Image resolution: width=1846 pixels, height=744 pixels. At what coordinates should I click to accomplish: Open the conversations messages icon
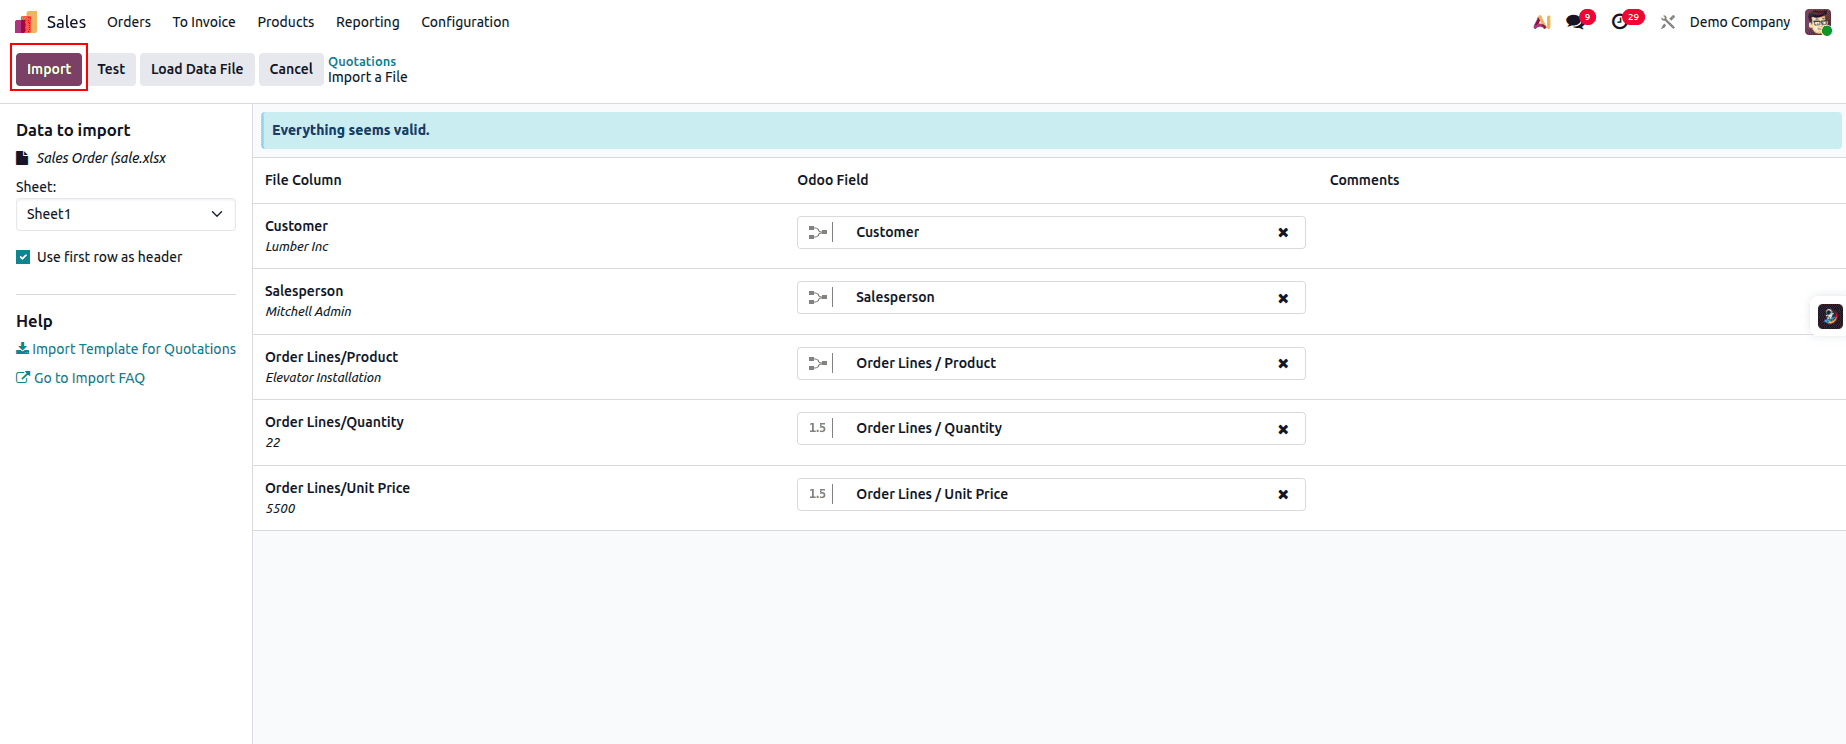coord(1577,22)
